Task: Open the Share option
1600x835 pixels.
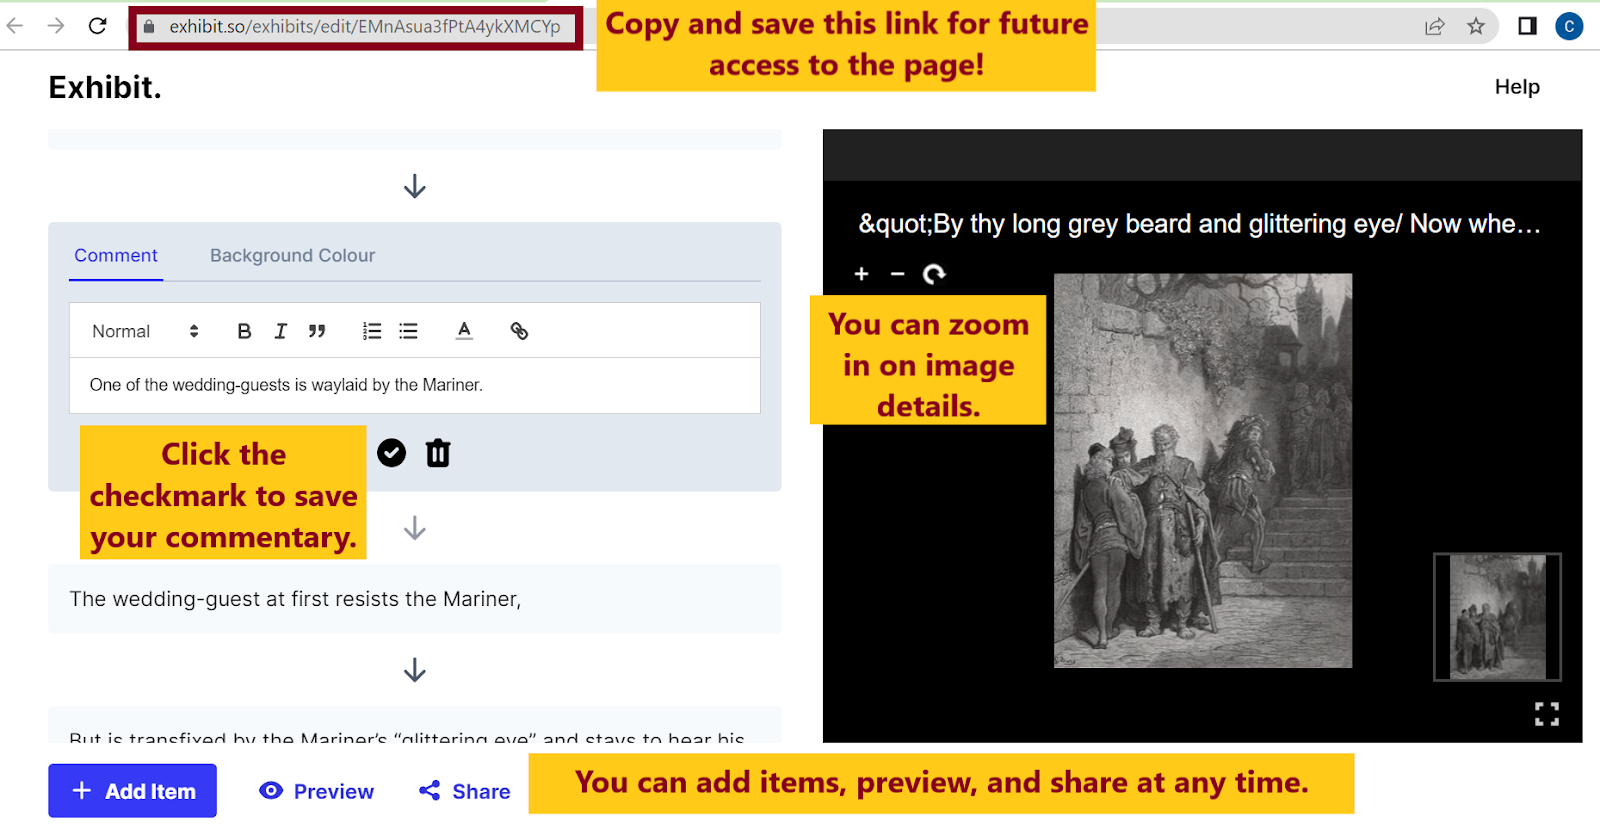Action: pyautogui.click(x=464, y=791)
